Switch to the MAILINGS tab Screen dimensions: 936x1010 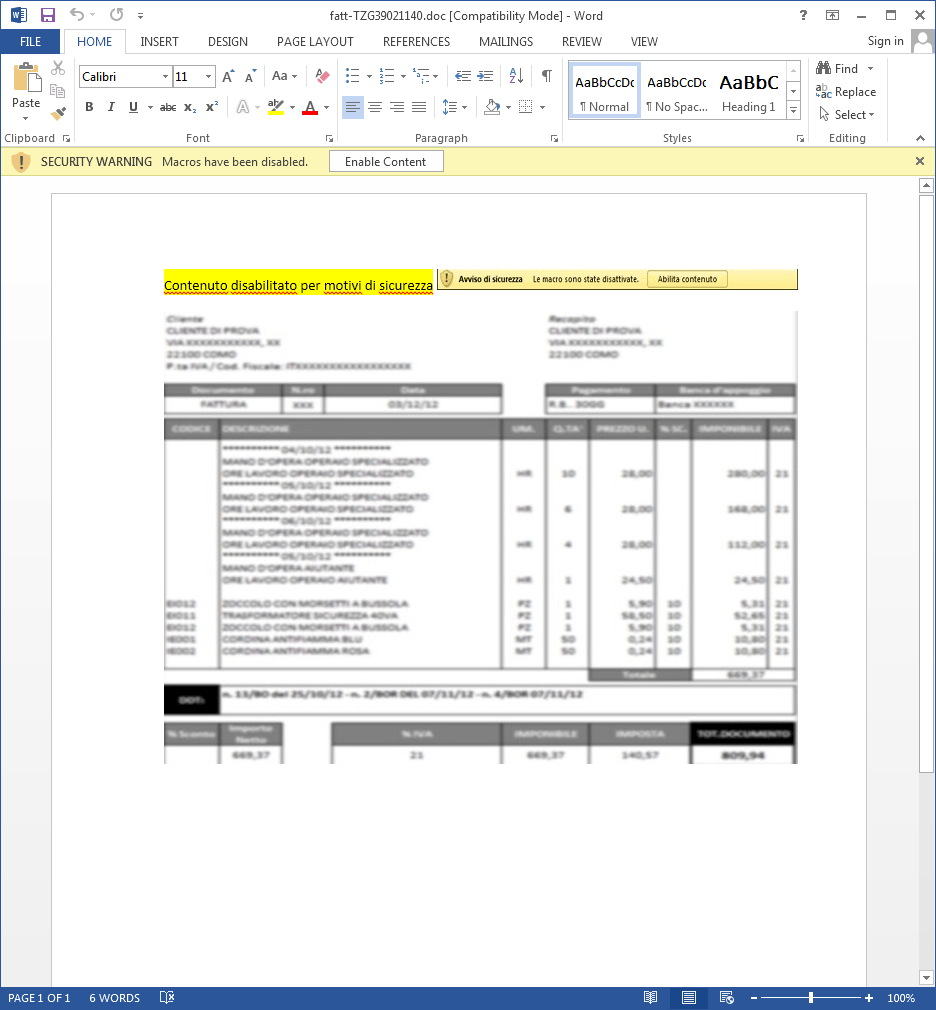click(506, 42)
